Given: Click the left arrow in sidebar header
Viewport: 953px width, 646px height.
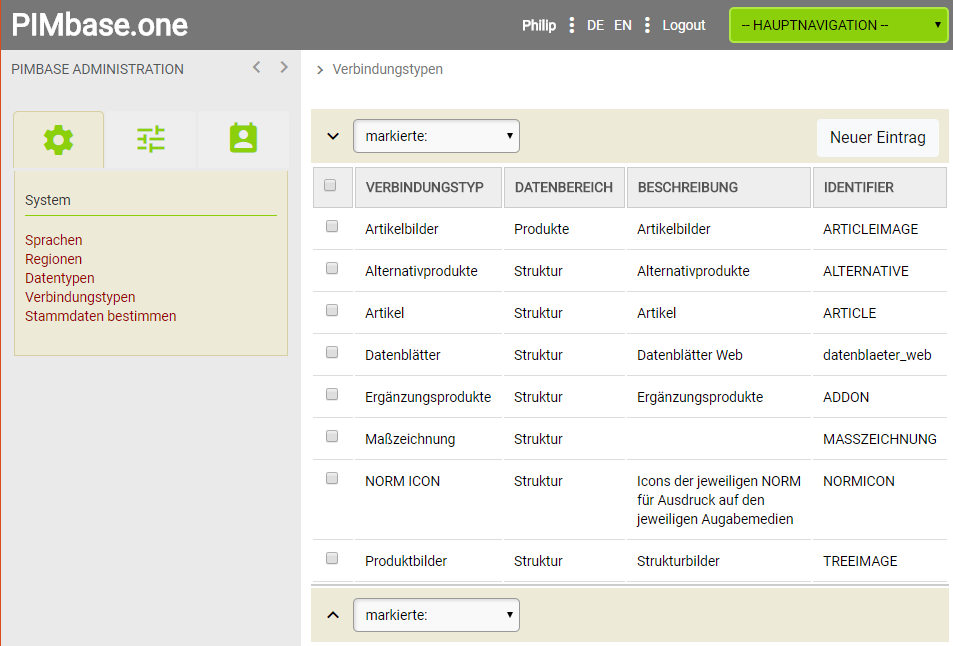Looking at the screenshot, I should [x=257, y=68].
